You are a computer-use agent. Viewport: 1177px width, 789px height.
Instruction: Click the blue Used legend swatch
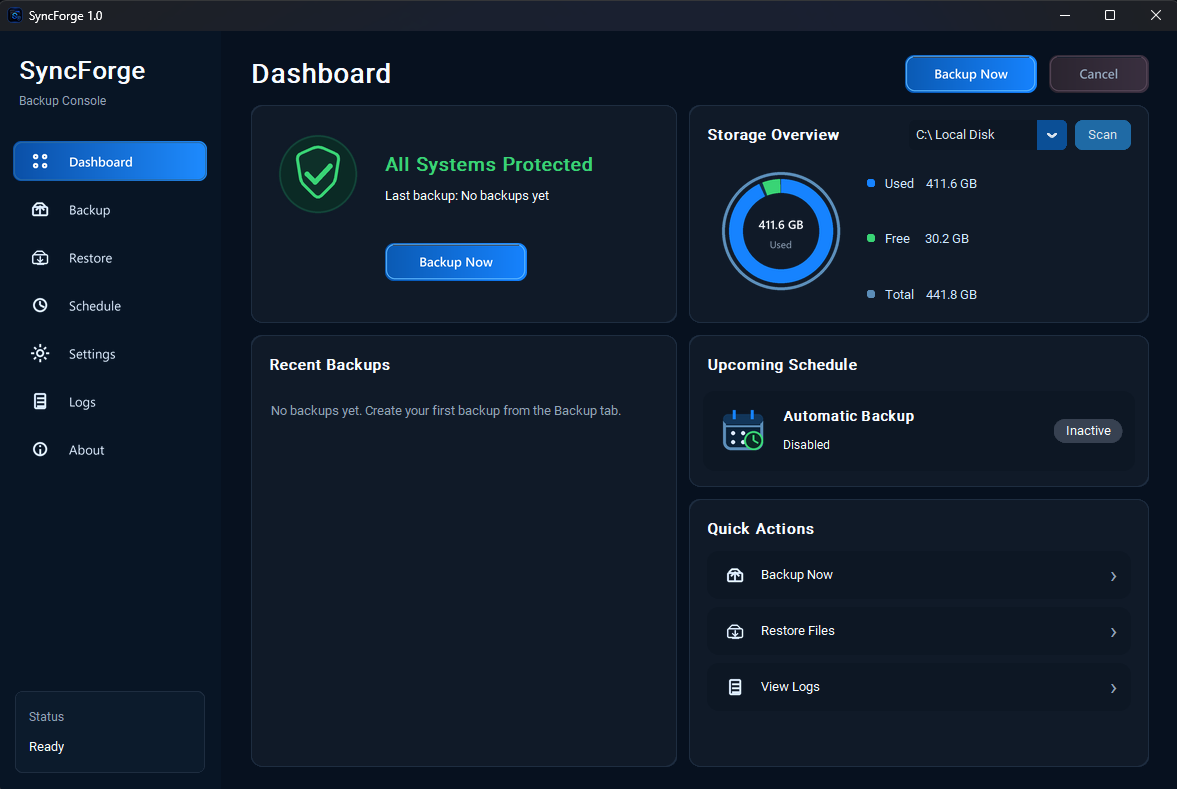tap(871, 183)
